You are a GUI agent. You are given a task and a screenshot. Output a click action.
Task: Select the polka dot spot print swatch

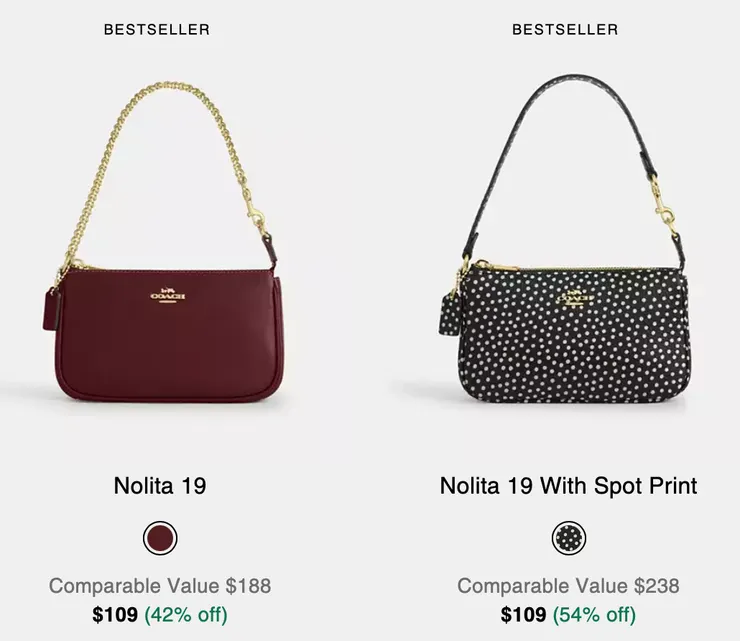[569, 539]
